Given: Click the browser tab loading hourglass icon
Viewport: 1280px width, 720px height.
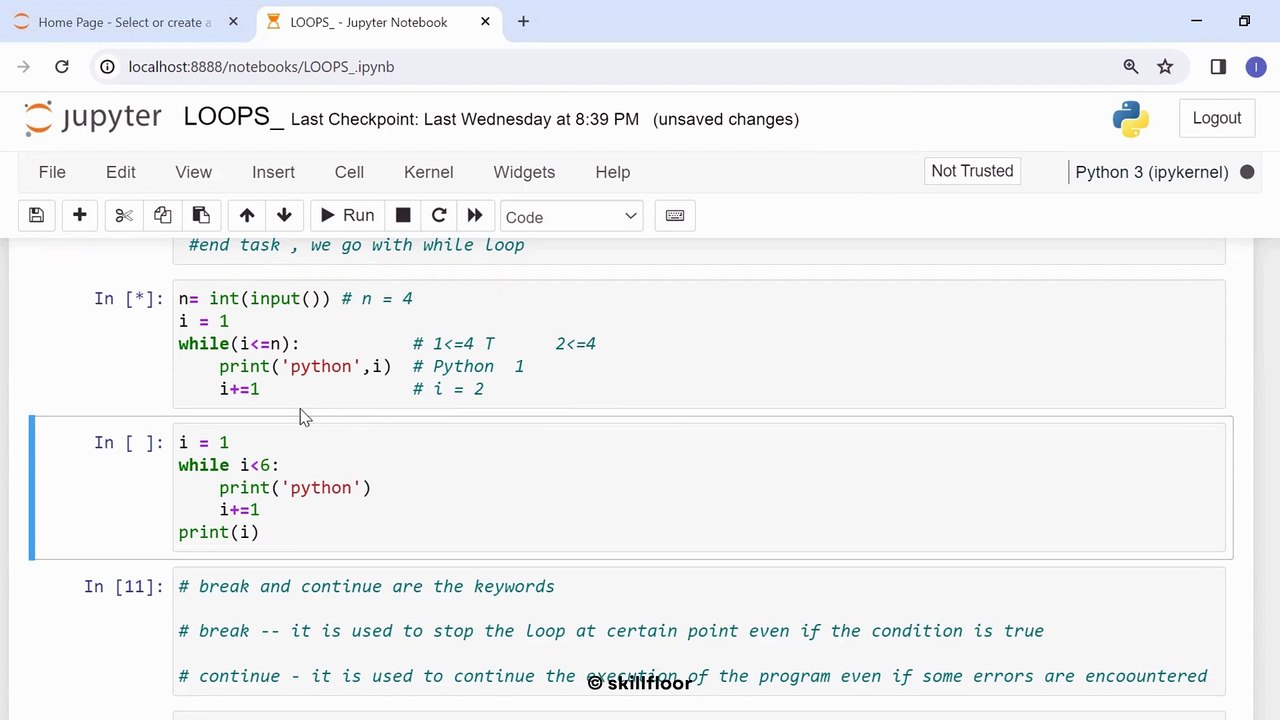Looking at the screenshot, I should (273, 22).
